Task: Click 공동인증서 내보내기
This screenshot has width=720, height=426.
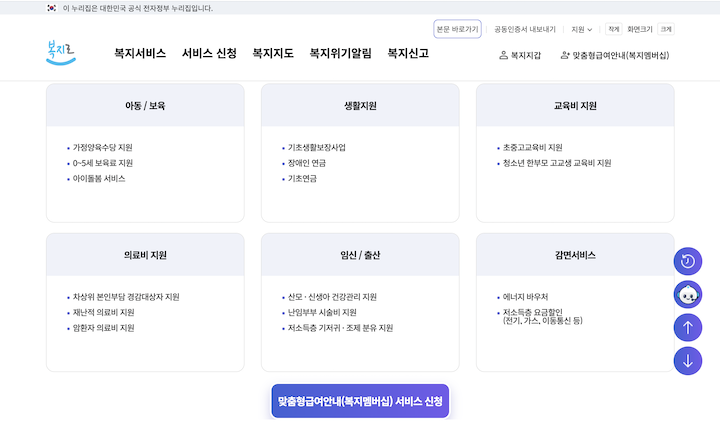Action: click(524, 29)
